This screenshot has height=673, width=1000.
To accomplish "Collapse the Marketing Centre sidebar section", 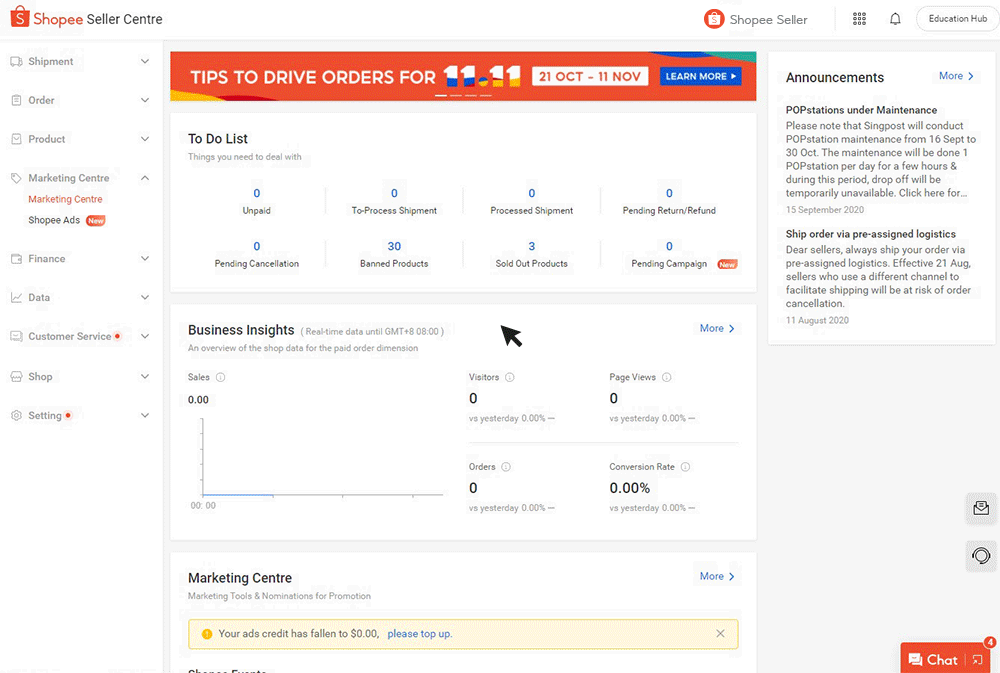I will pyautogui.click(x=145, y=178).
